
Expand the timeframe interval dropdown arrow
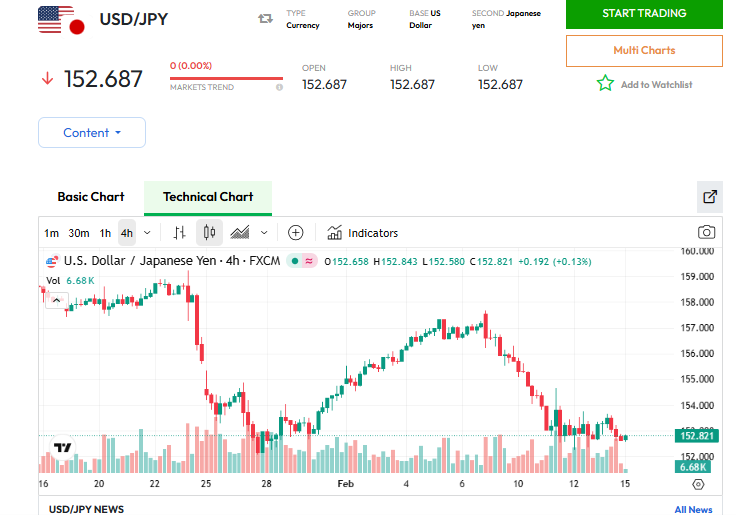click(147, 233)
